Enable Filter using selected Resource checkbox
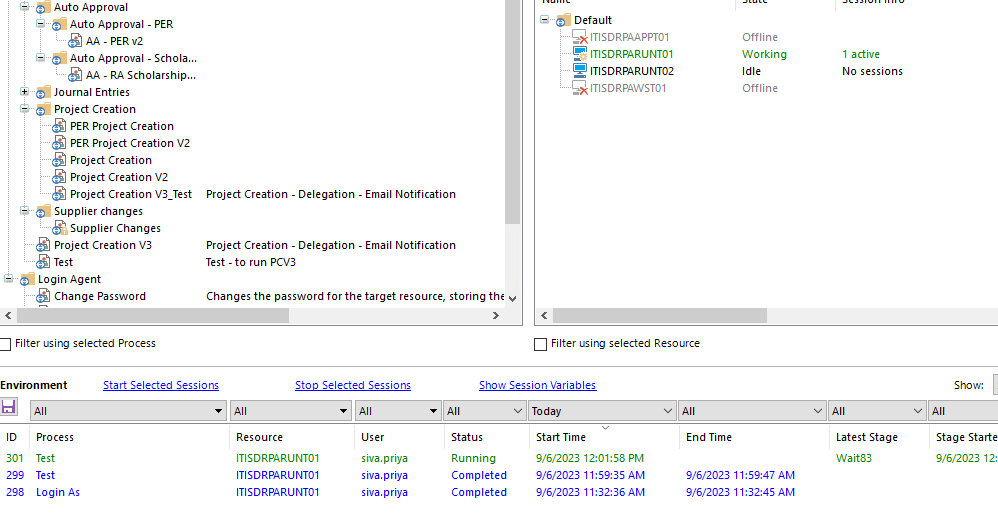This screenshot has width=998, height=524. pyautogui.click(x=541, y=344)
